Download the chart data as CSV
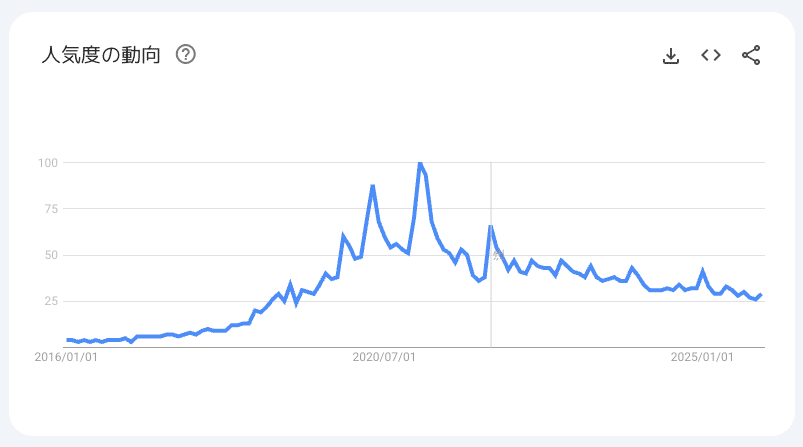This screenshot has width=803, height=447. 671,55
